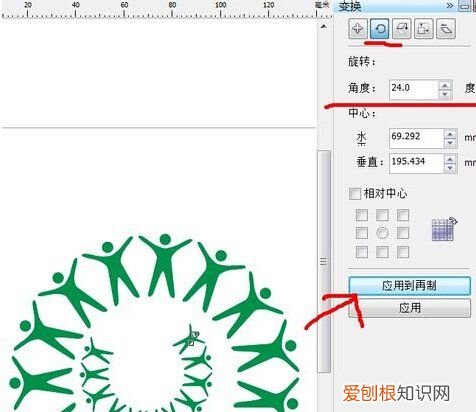Select the middle-left anchor point checkbox
The width and height of the screenshot is (476, 412).
tap(362, 233)
